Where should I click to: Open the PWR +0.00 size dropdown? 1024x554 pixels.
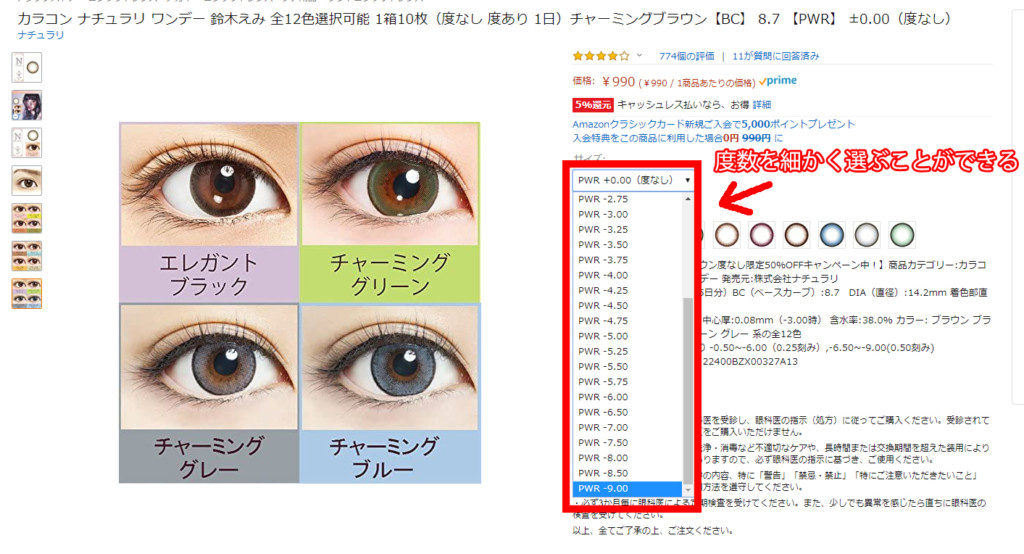633,180
